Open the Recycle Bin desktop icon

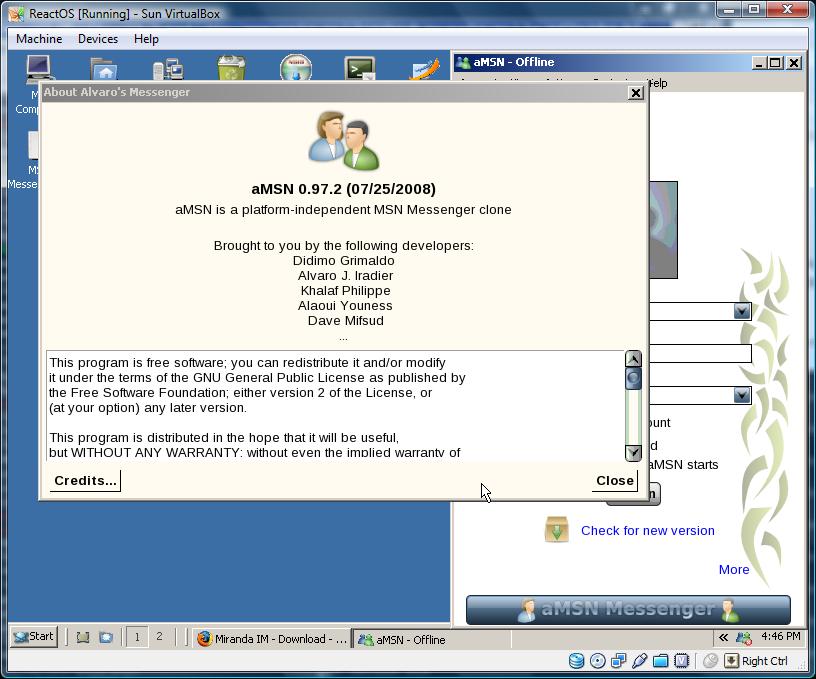231,68
